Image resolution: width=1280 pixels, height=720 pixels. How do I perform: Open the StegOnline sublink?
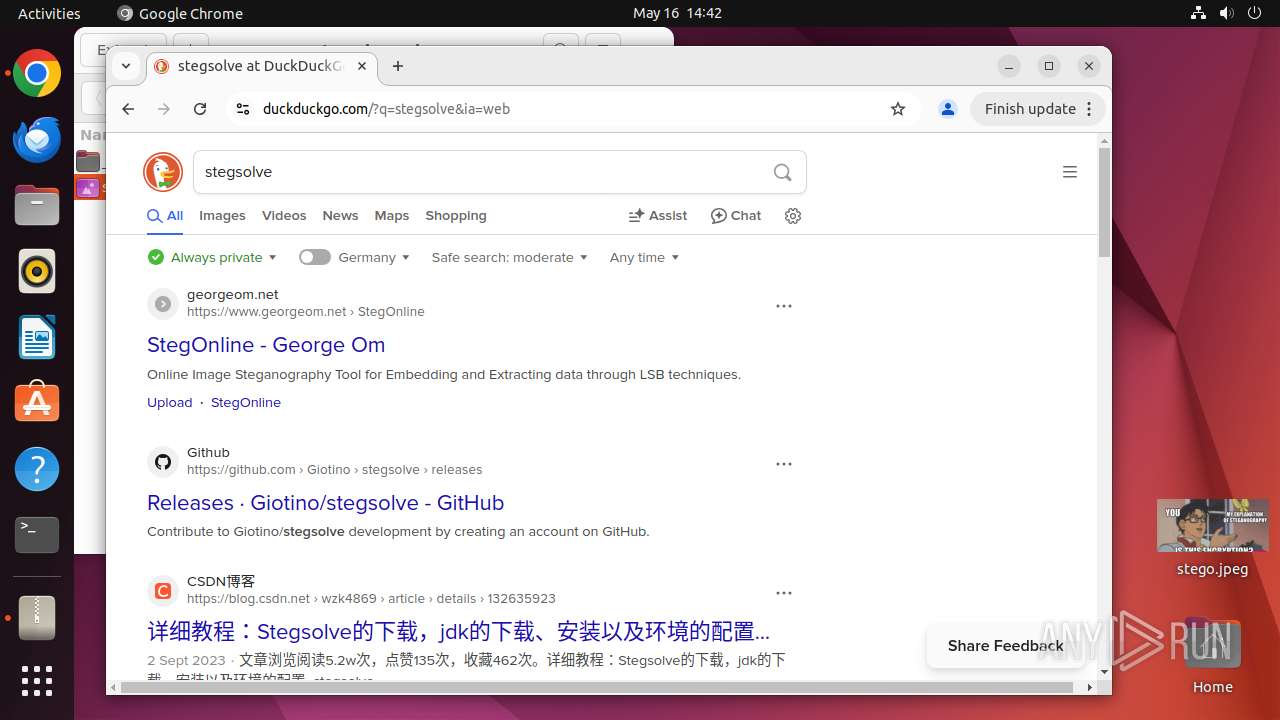[246, 402]
